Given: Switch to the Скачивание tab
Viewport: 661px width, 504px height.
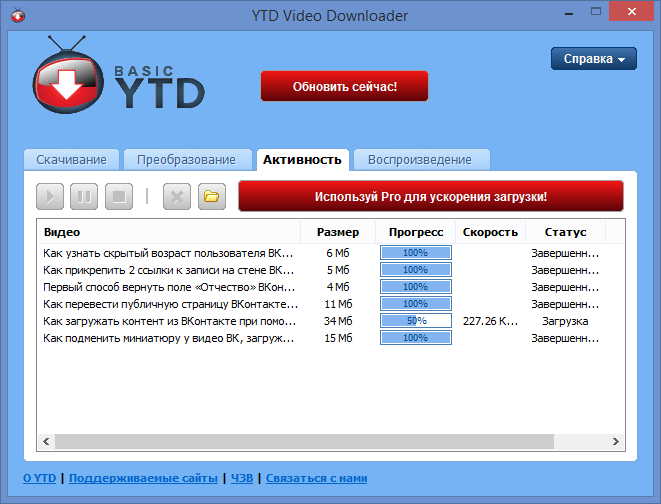Looking at the screenshot, I should [x=71, y=160].
